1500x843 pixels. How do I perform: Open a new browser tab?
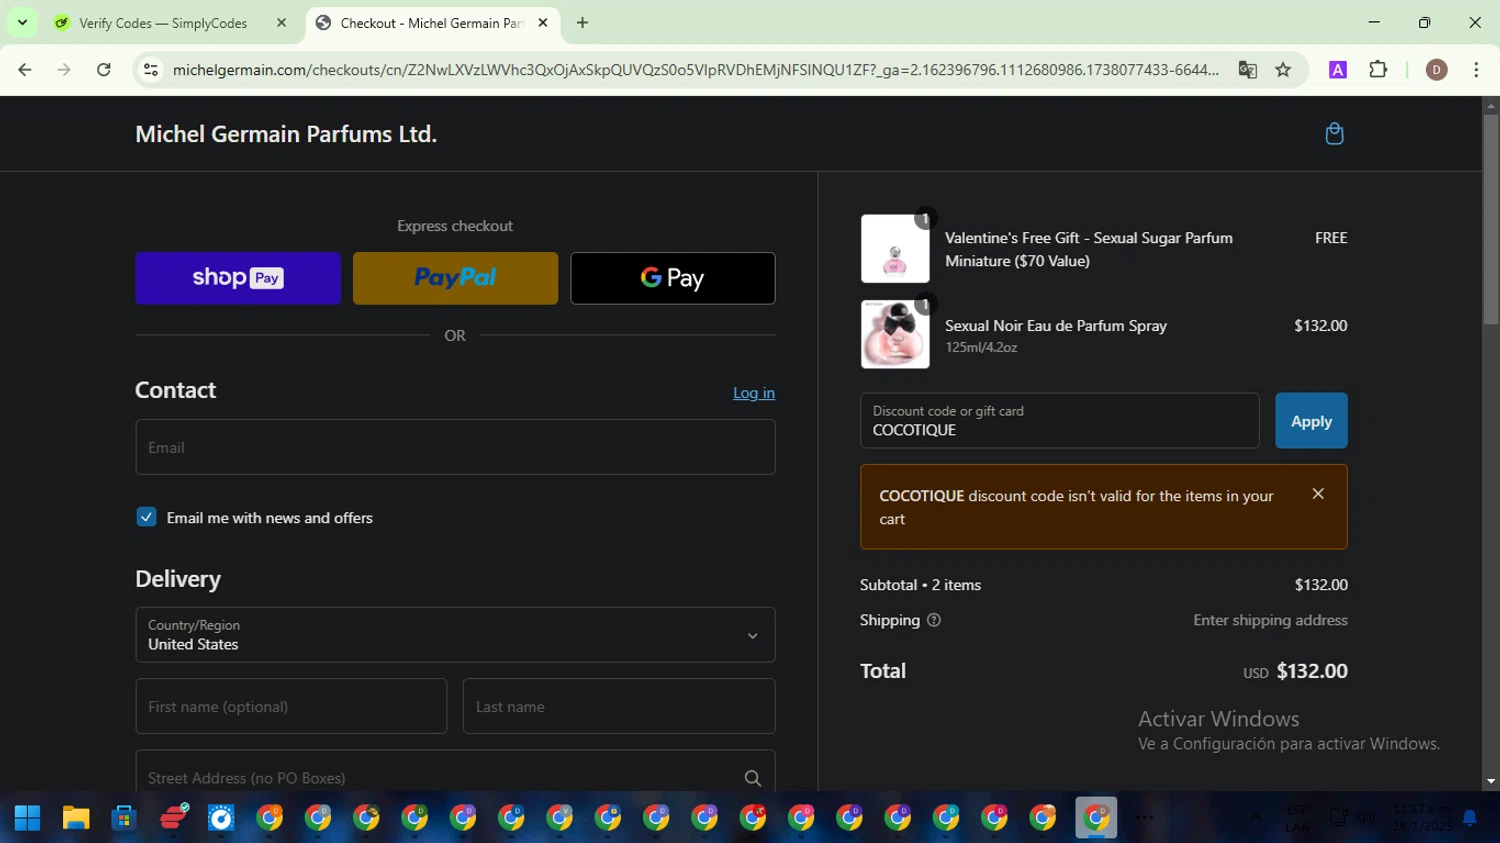click(x=582, y=22)
